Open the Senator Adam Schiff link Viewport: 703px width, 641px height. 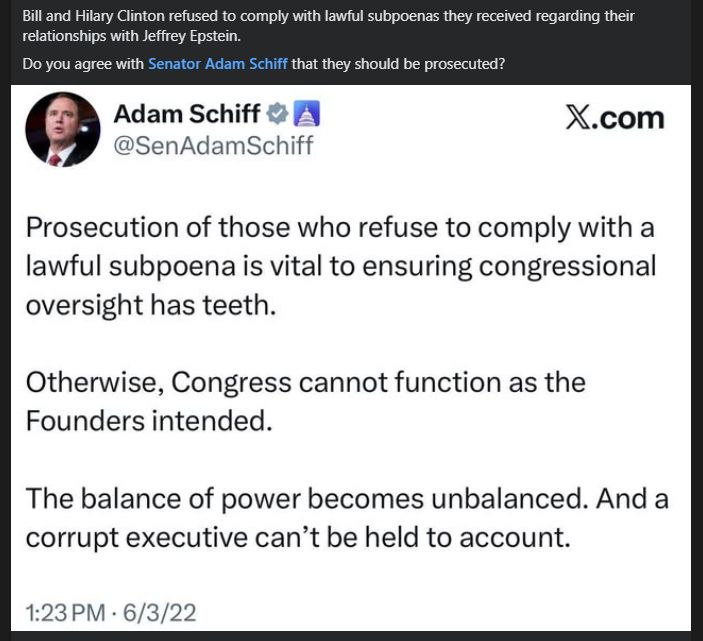(217, 64)
